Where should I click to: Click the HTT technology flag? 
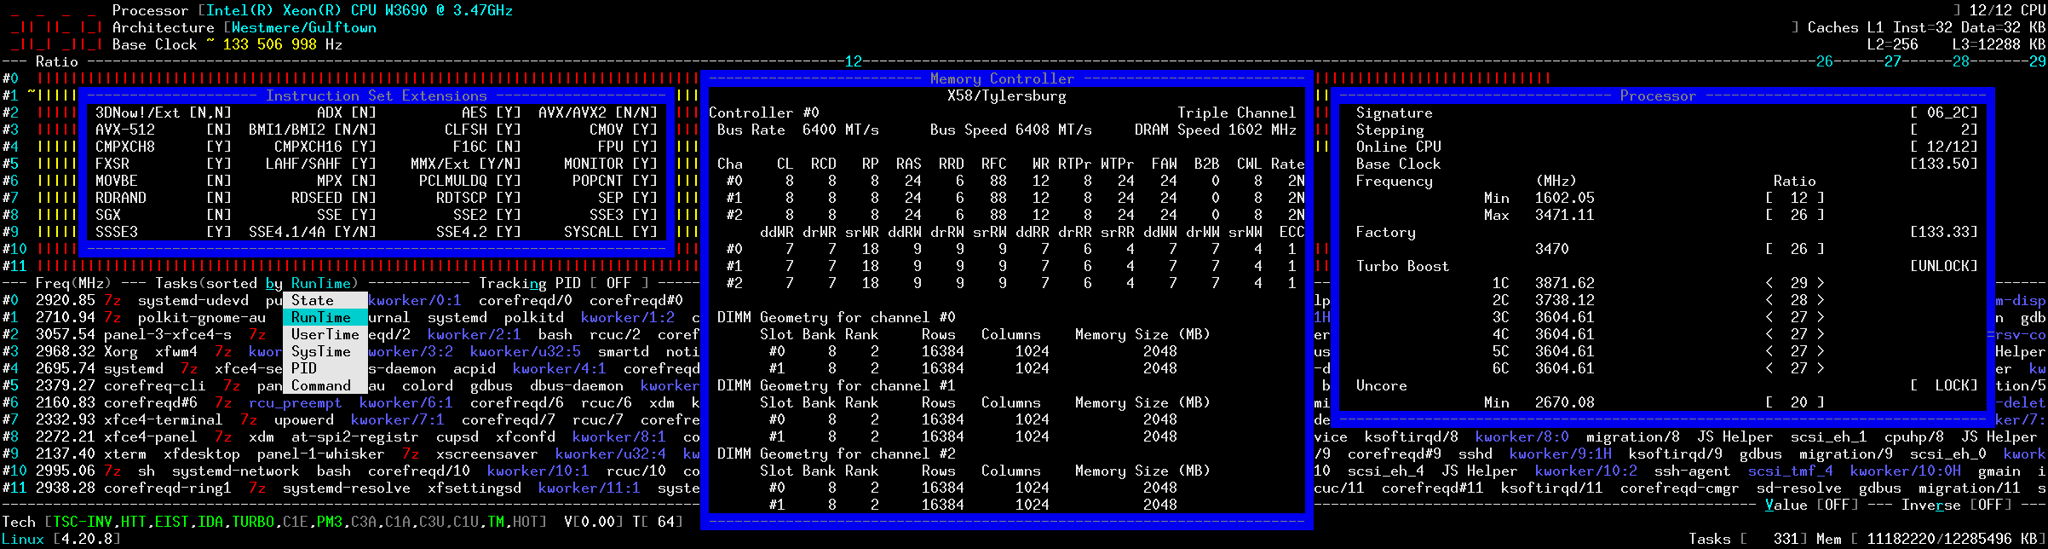[133, 522]
